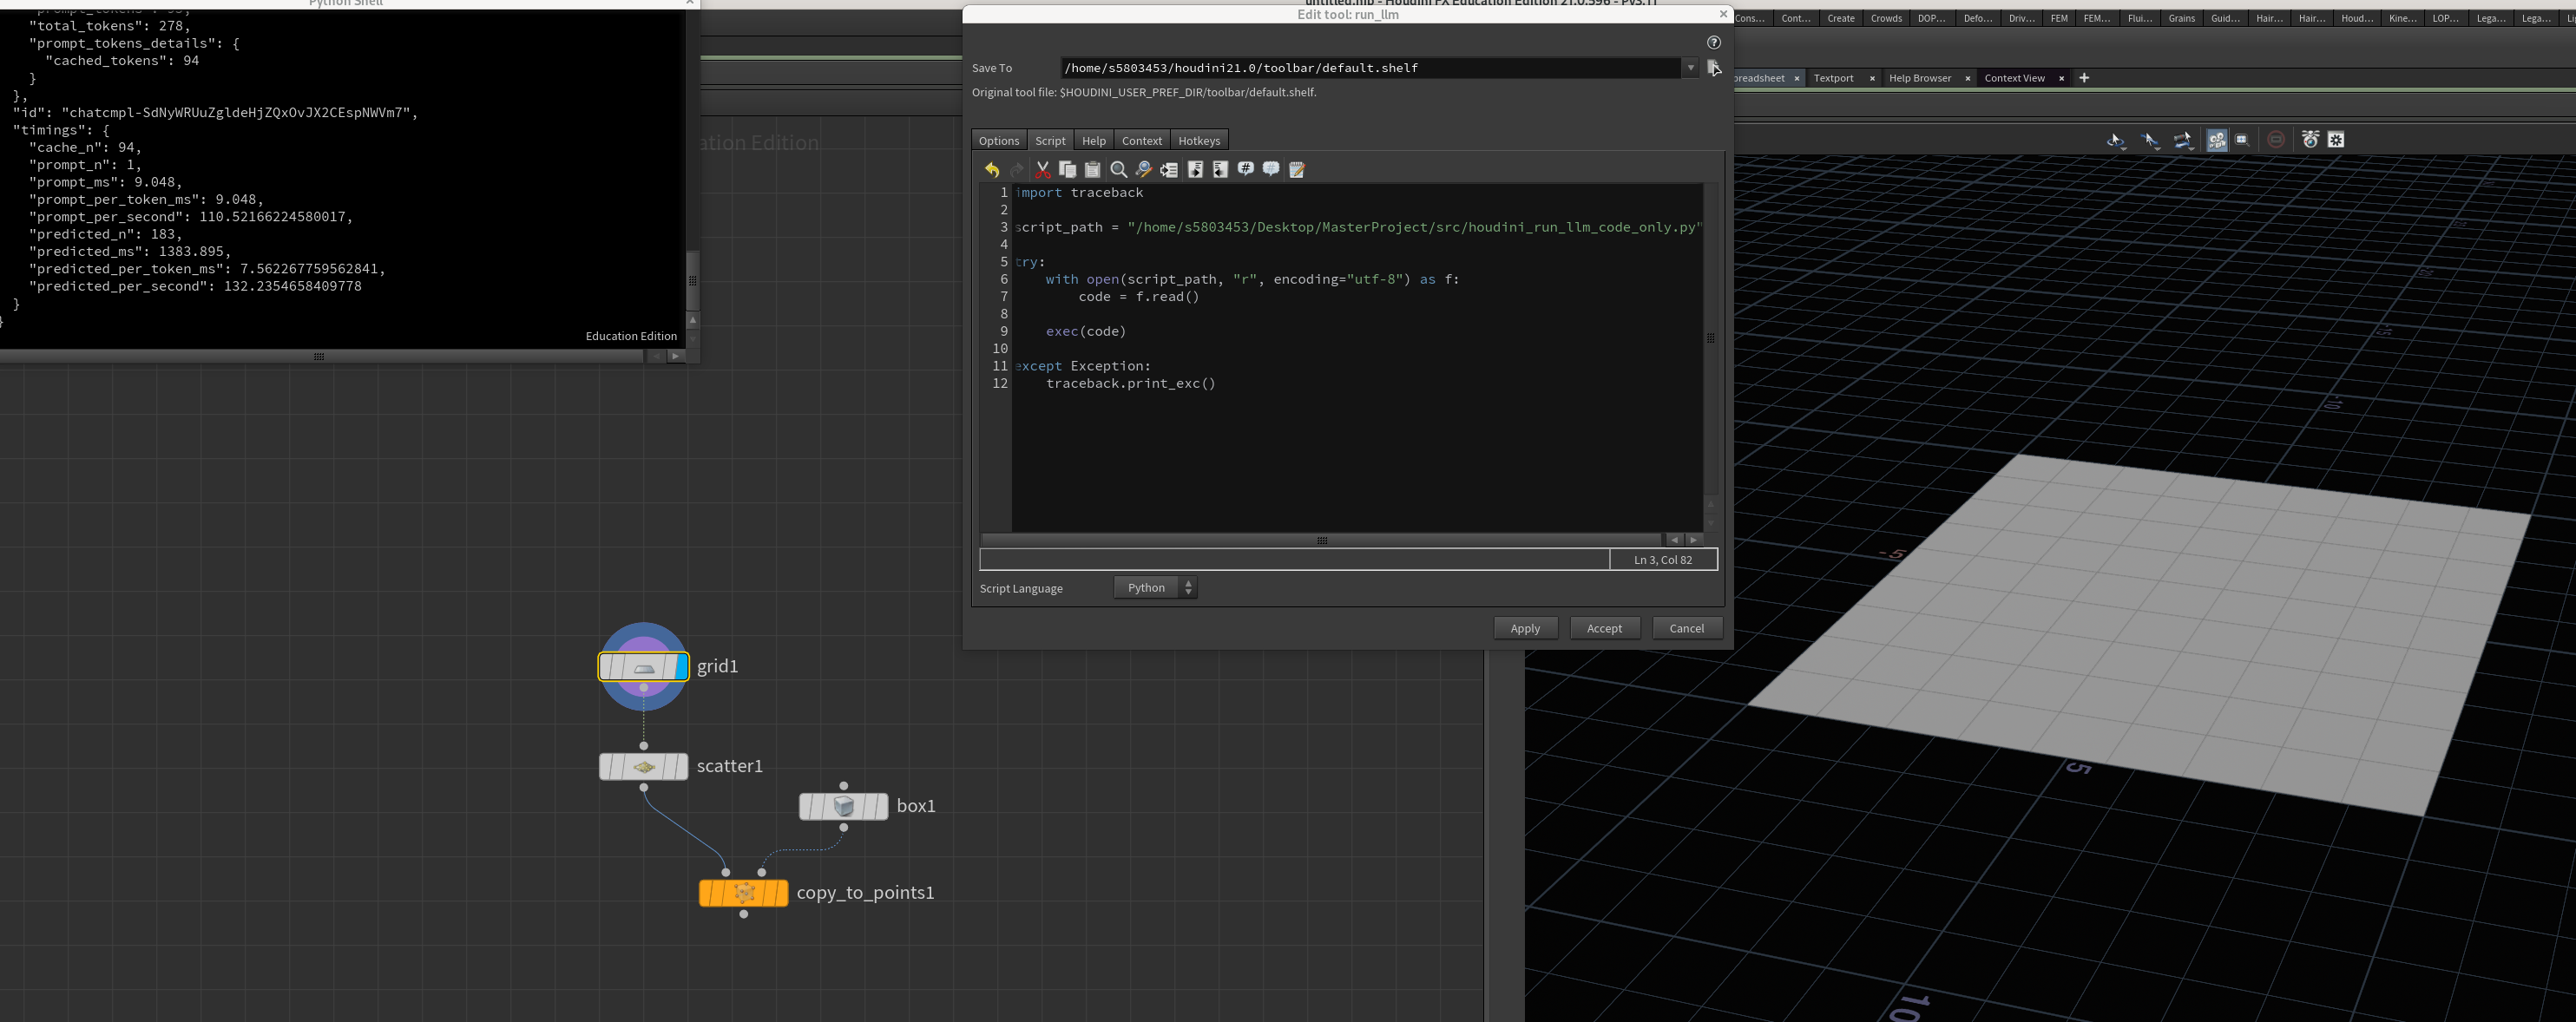This screenshot has width=2576, height=1022.
Task: Click the Python Shell horizontal scrollbar
Action: click(x=320, y=356)
